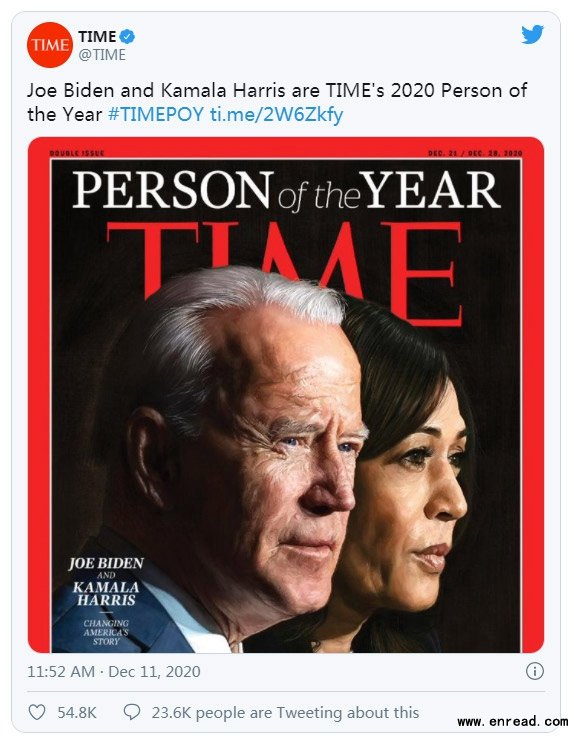Screen dimensions: 574x740
Task: Open the @TIME handle link
Action: [x=102, y=55]
